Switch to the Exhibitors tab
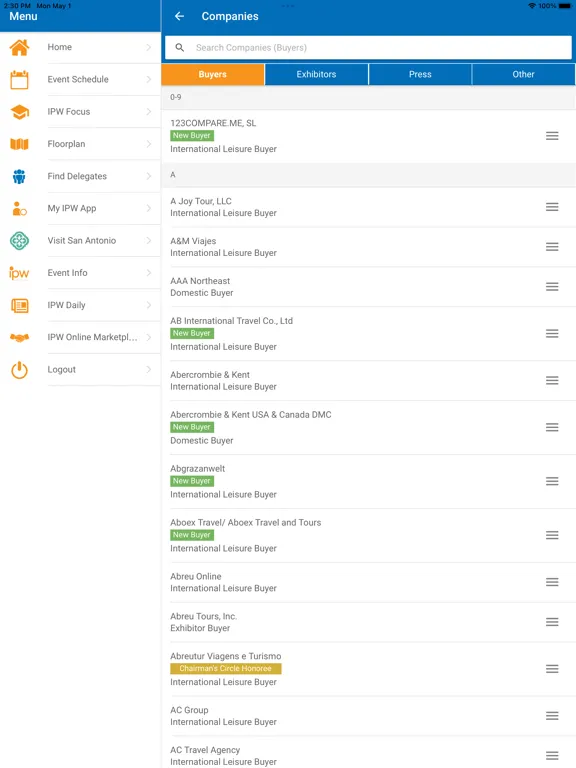 pyautogui.click(x=316, y=74)
